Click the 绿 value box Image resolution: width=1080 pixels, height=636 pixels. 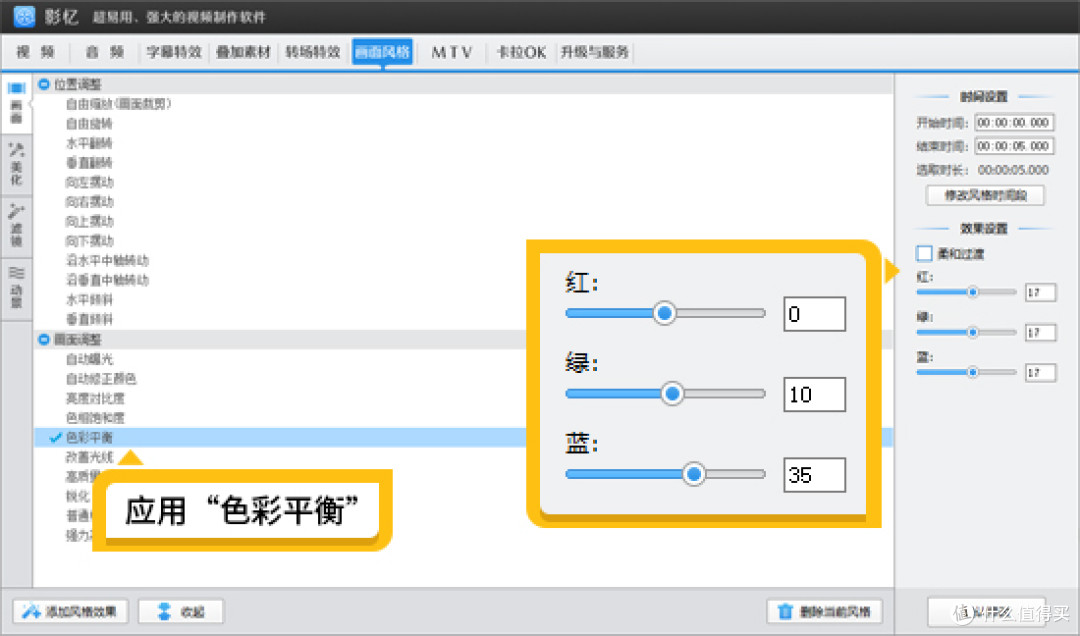[x=1040, y=332]
